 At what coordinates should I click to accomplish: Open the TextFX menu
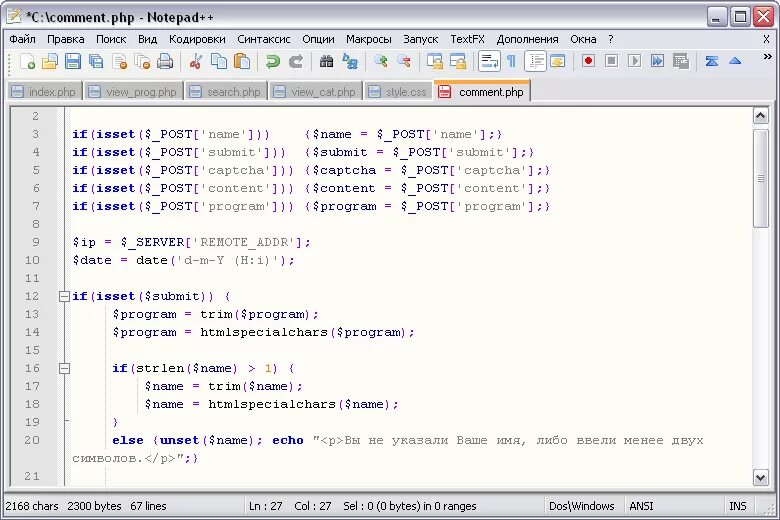(x=467, y=39)
